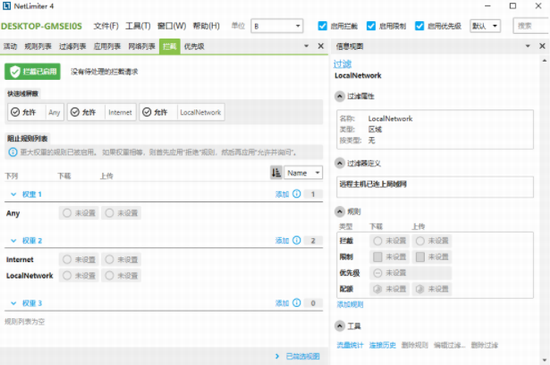Close the left blocker pane

click(x=321, y=46)
